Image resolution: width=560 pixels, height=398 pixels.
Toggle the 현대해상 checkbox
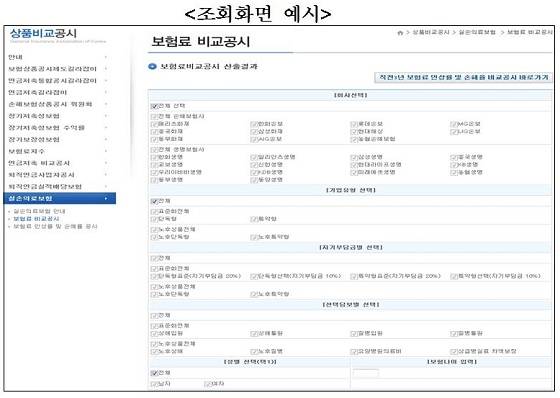(354, 132)
